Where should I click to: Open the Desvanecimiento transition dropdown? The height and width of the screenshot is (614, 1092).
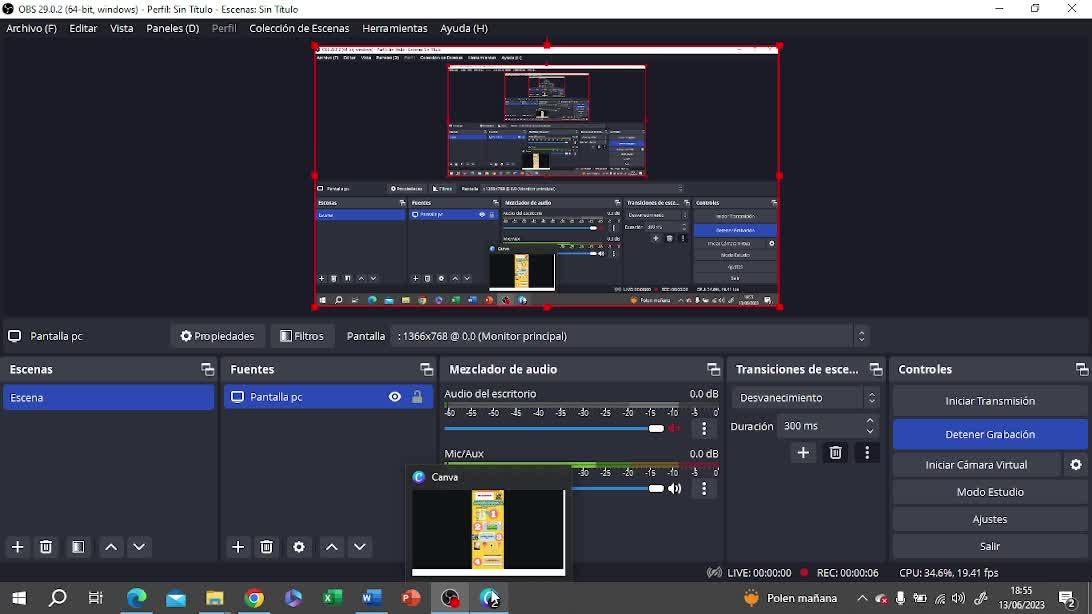[805, 398]
